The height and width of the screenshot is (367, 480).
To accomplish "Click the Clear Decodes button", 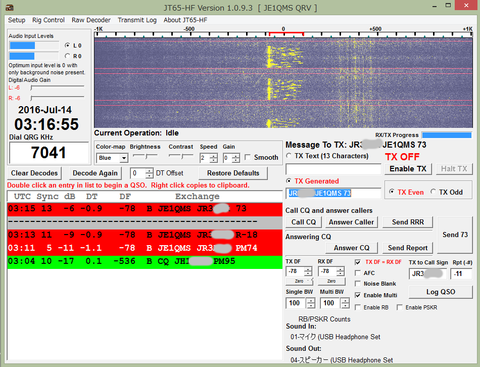I will coord(34,173).
